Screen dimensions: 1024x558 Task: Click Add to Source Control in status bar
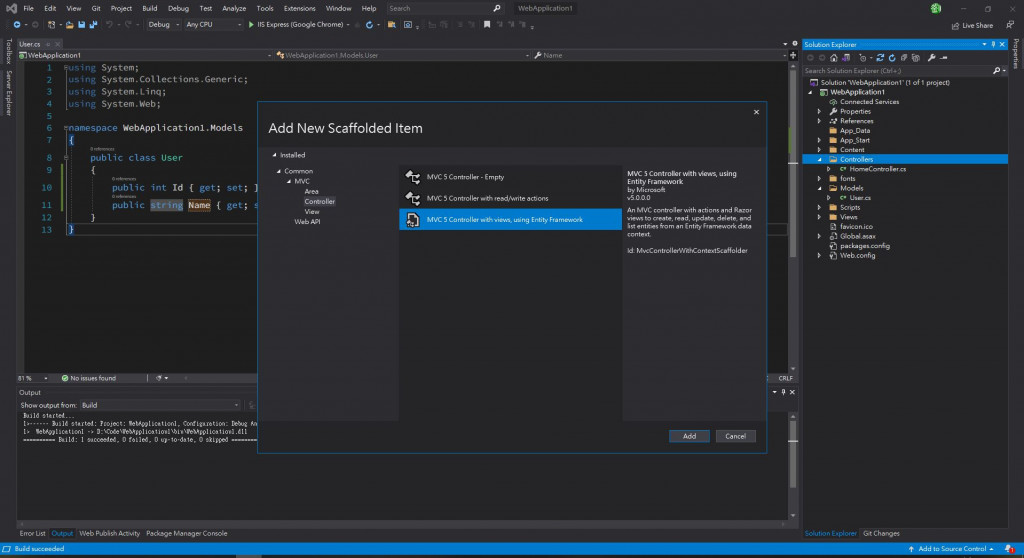951,549
